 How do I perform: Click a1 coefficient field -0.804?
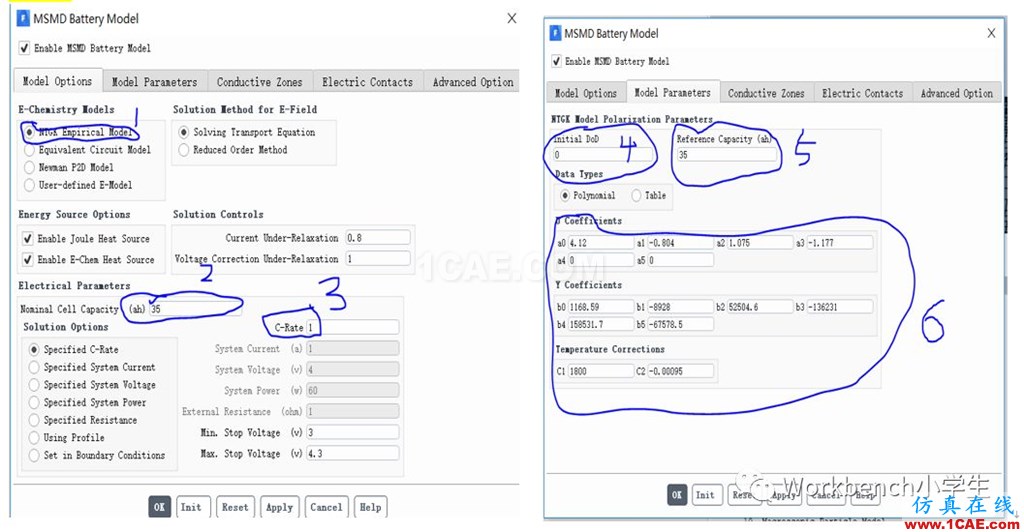(x=680, y=243)
